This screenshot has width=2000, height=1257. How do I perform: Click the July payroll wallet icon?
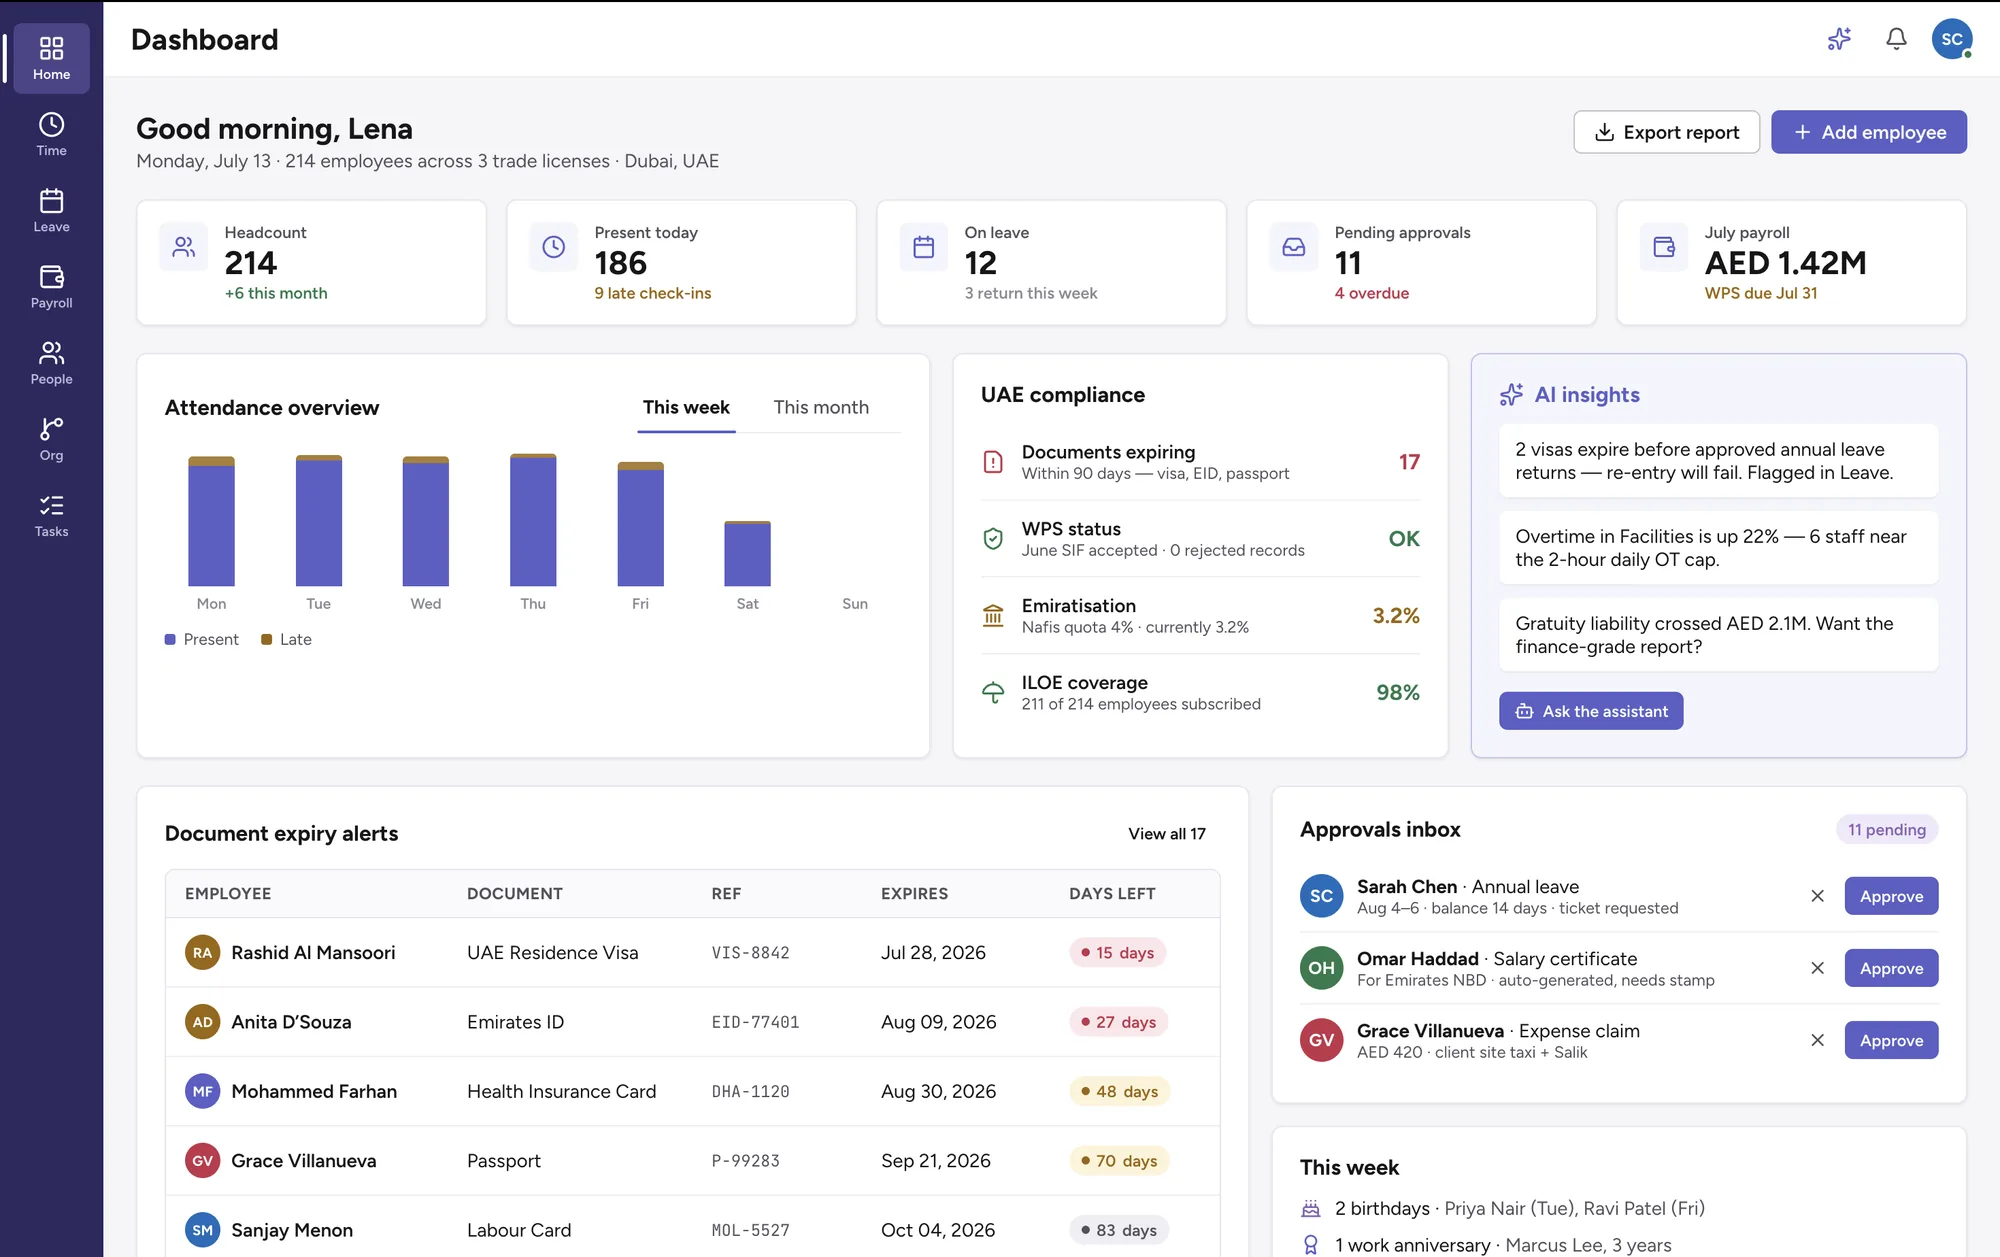point(1664,247)
